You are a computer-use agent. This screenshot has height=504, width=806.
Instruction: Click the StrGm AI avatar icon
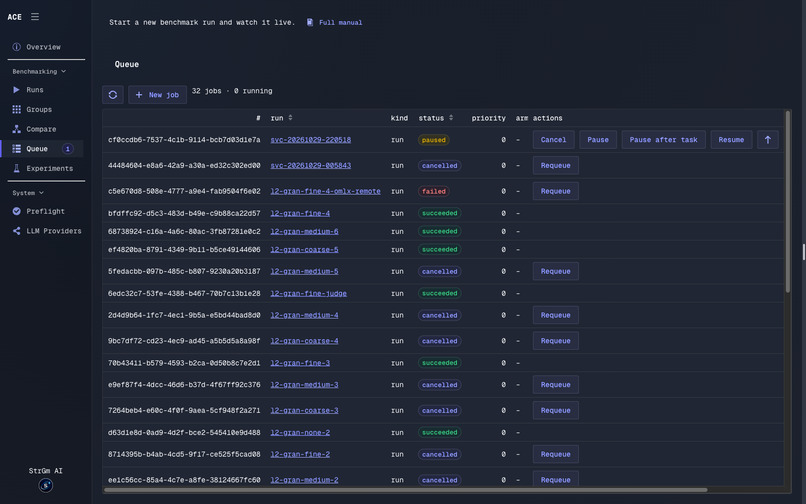[46, 485]
